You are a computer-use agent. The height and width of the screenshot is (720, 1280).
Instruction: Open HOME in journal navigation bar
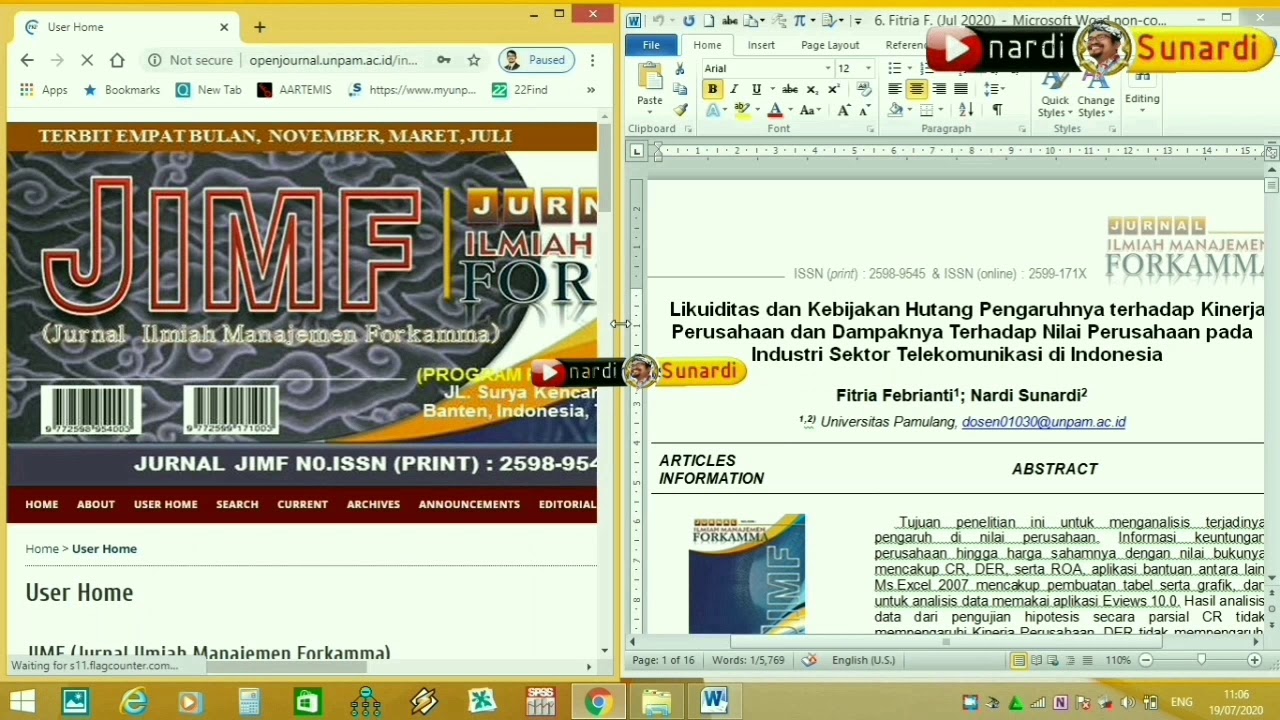(x=42, y=504)
